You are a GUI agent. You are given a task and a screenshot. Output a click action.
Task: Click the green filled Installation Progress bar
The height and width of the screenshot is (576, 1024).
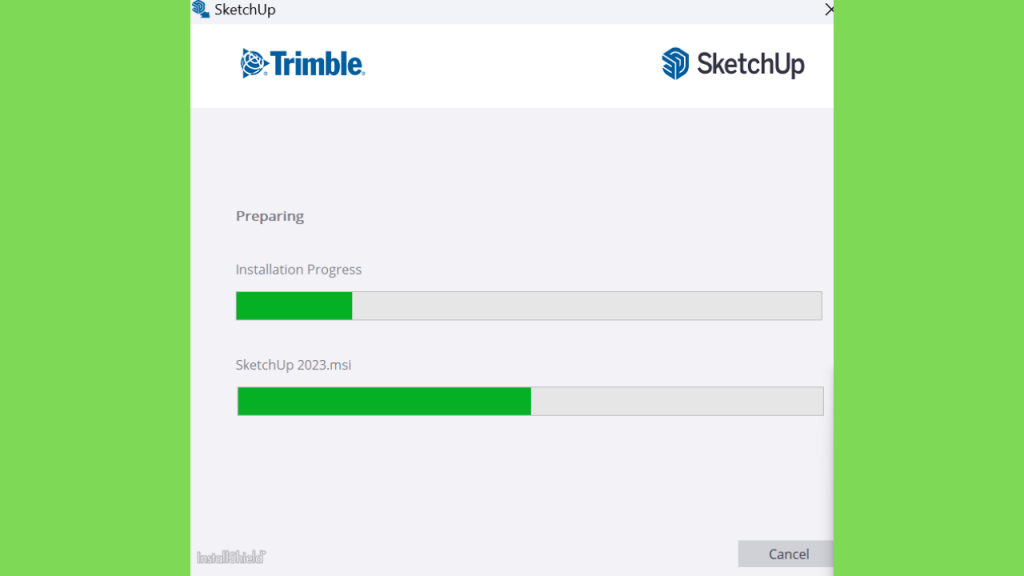point(294,306)
